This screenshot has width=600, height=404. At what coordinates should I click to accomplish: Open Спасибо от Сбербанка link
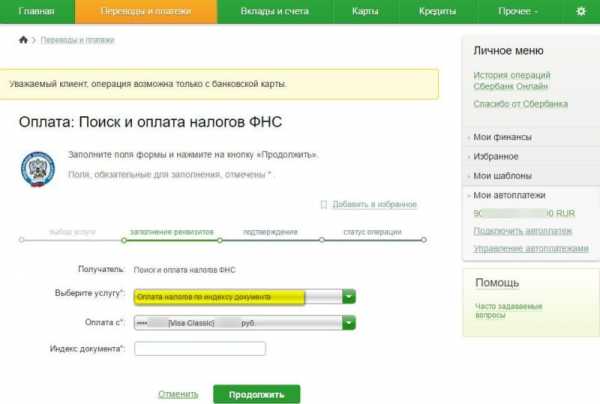point(520,104)
